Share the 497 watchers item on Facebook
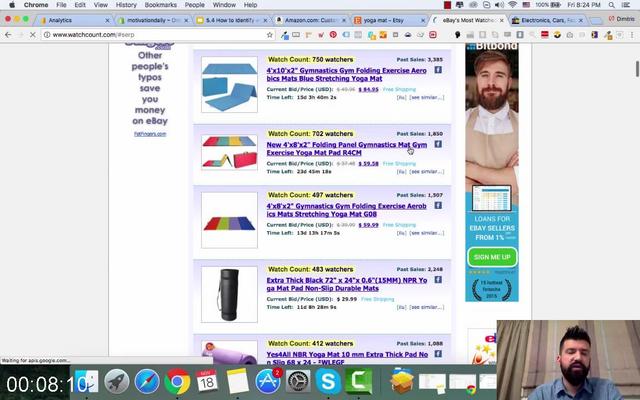The image size is (640, 400). pos(438,205)
